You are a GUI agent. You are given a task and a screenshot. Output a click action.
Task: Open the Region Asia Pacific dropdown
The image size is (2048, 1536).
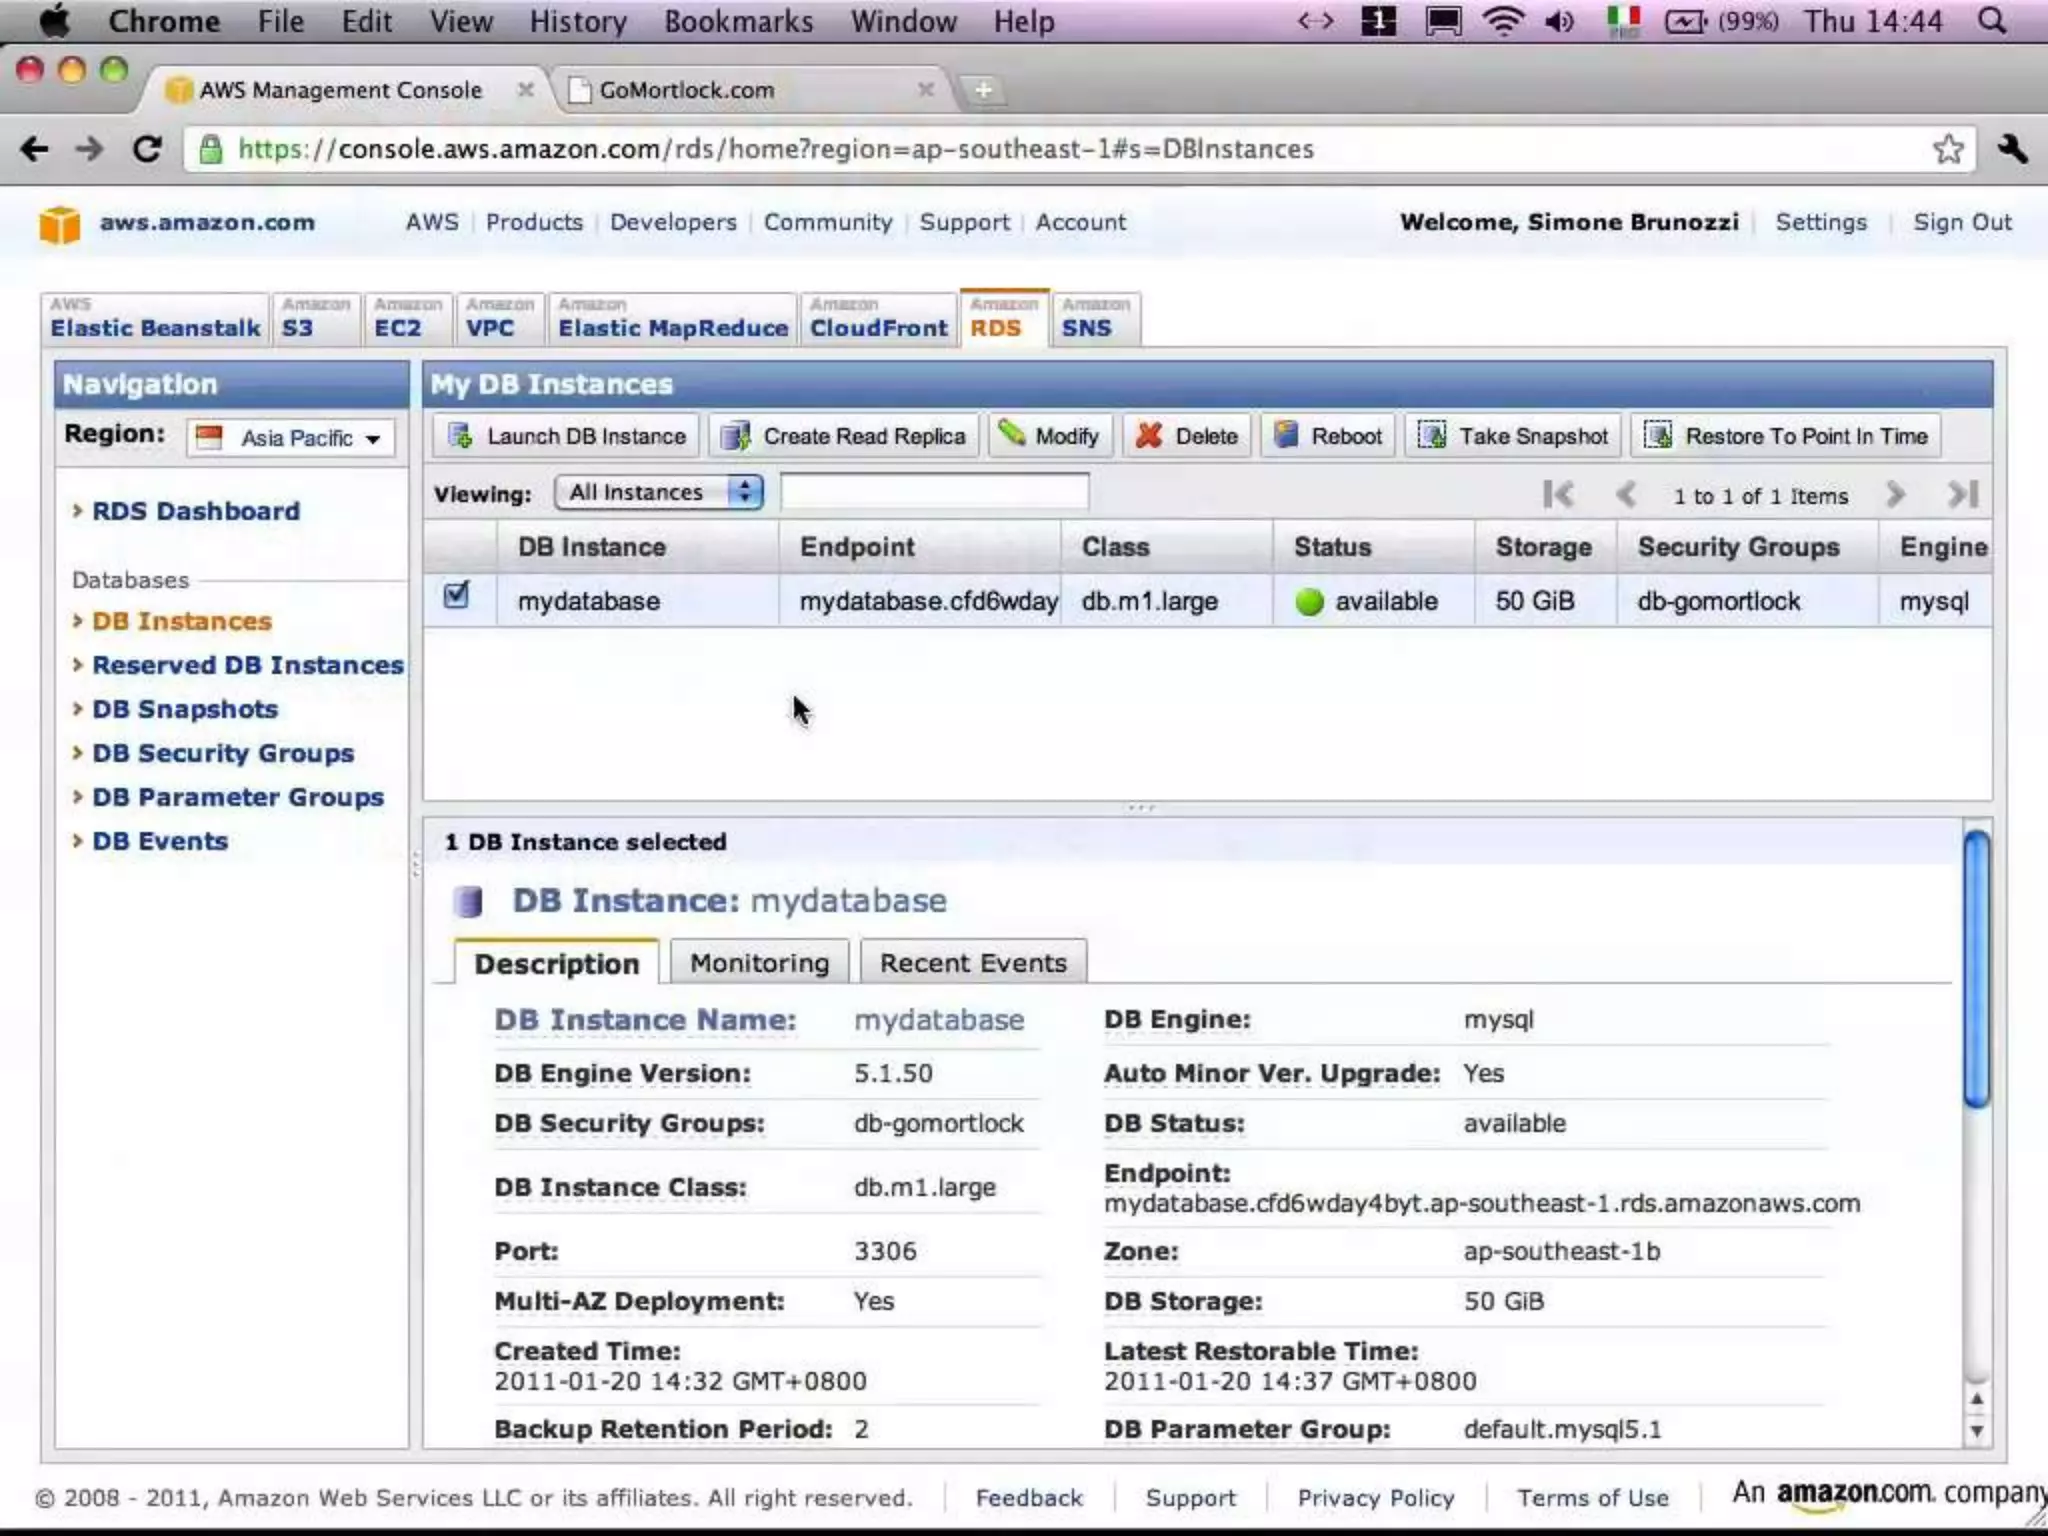click(x=291, y=438)
